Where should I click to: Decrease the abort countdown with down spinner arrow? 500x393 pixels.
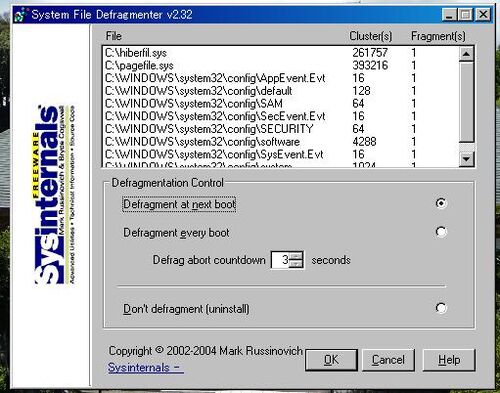pyautogui.click(x=296, y=264)
